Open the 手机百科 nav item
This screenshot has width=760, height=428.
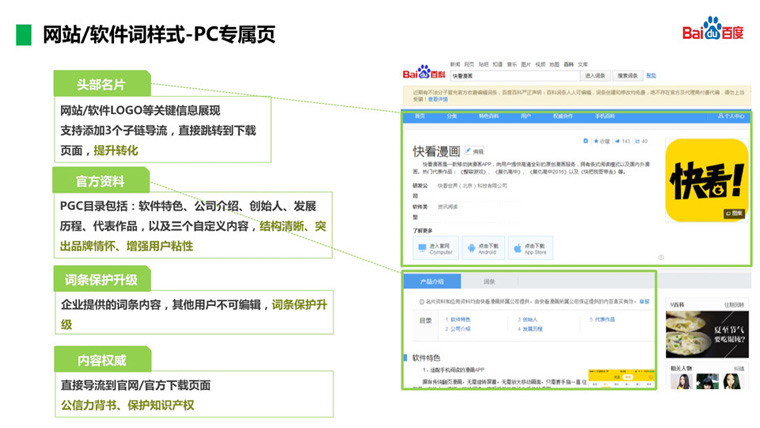click(605, 116)
